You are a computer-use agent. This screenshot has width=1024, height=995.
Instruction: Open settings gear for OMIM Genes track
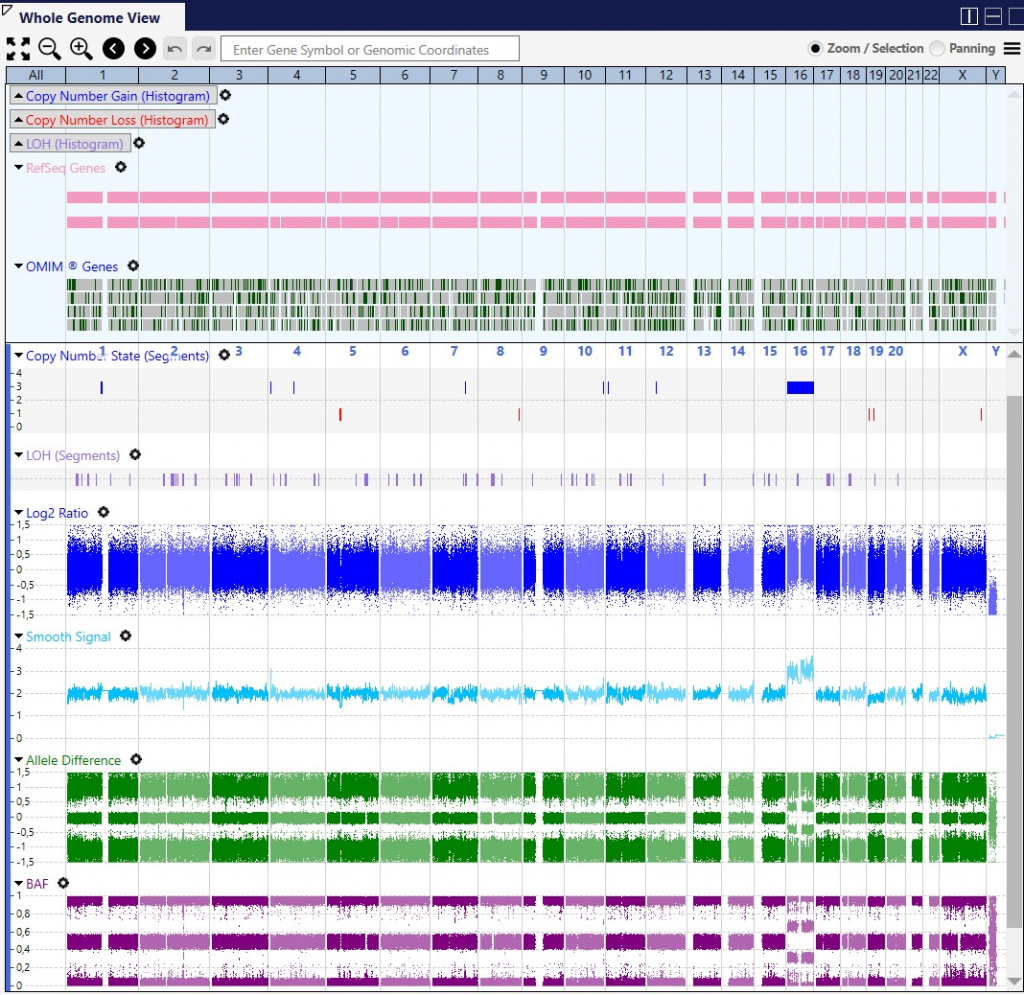point(133,267)
